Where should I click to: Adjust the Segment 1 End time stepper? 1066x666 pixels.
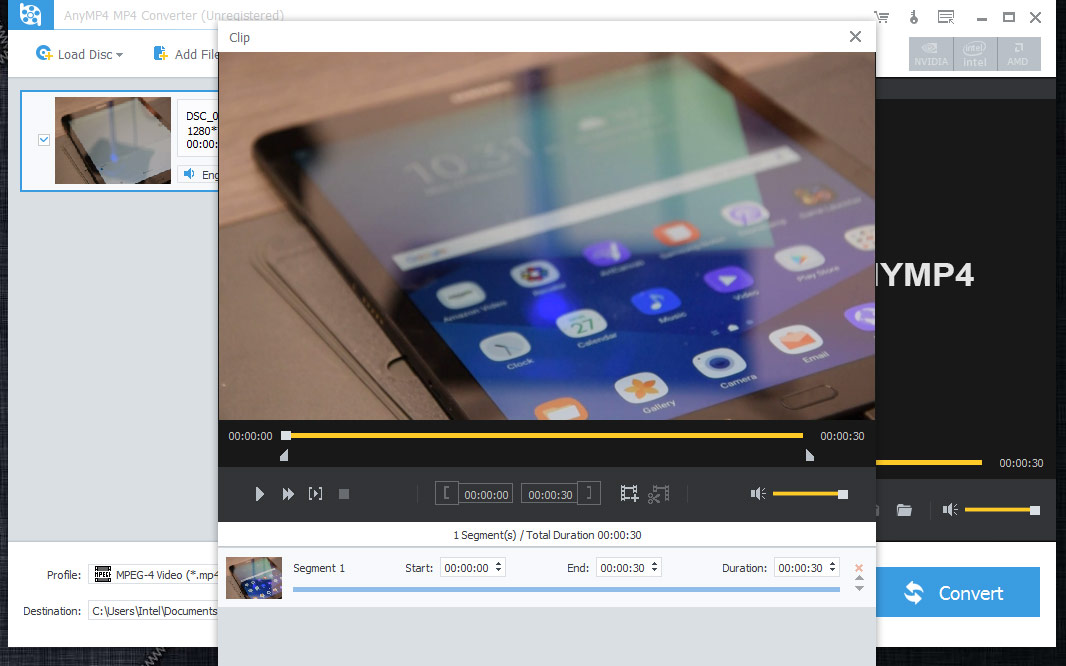pos(655,568)
